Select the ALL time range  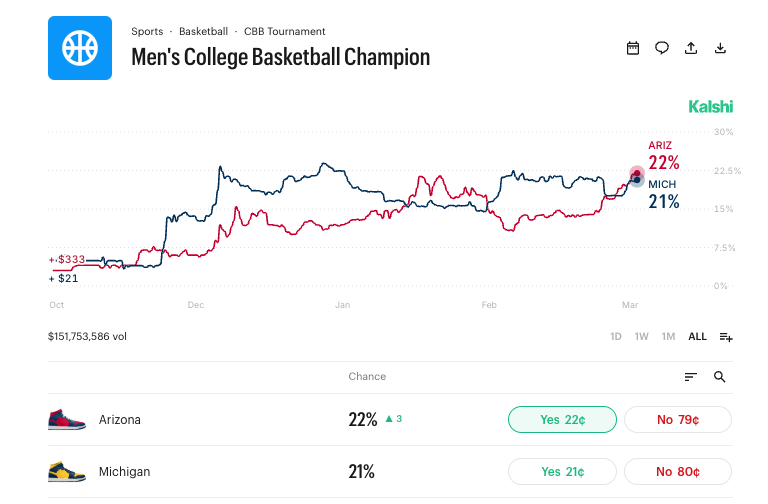pyautogui.click(x=697, y=337)
